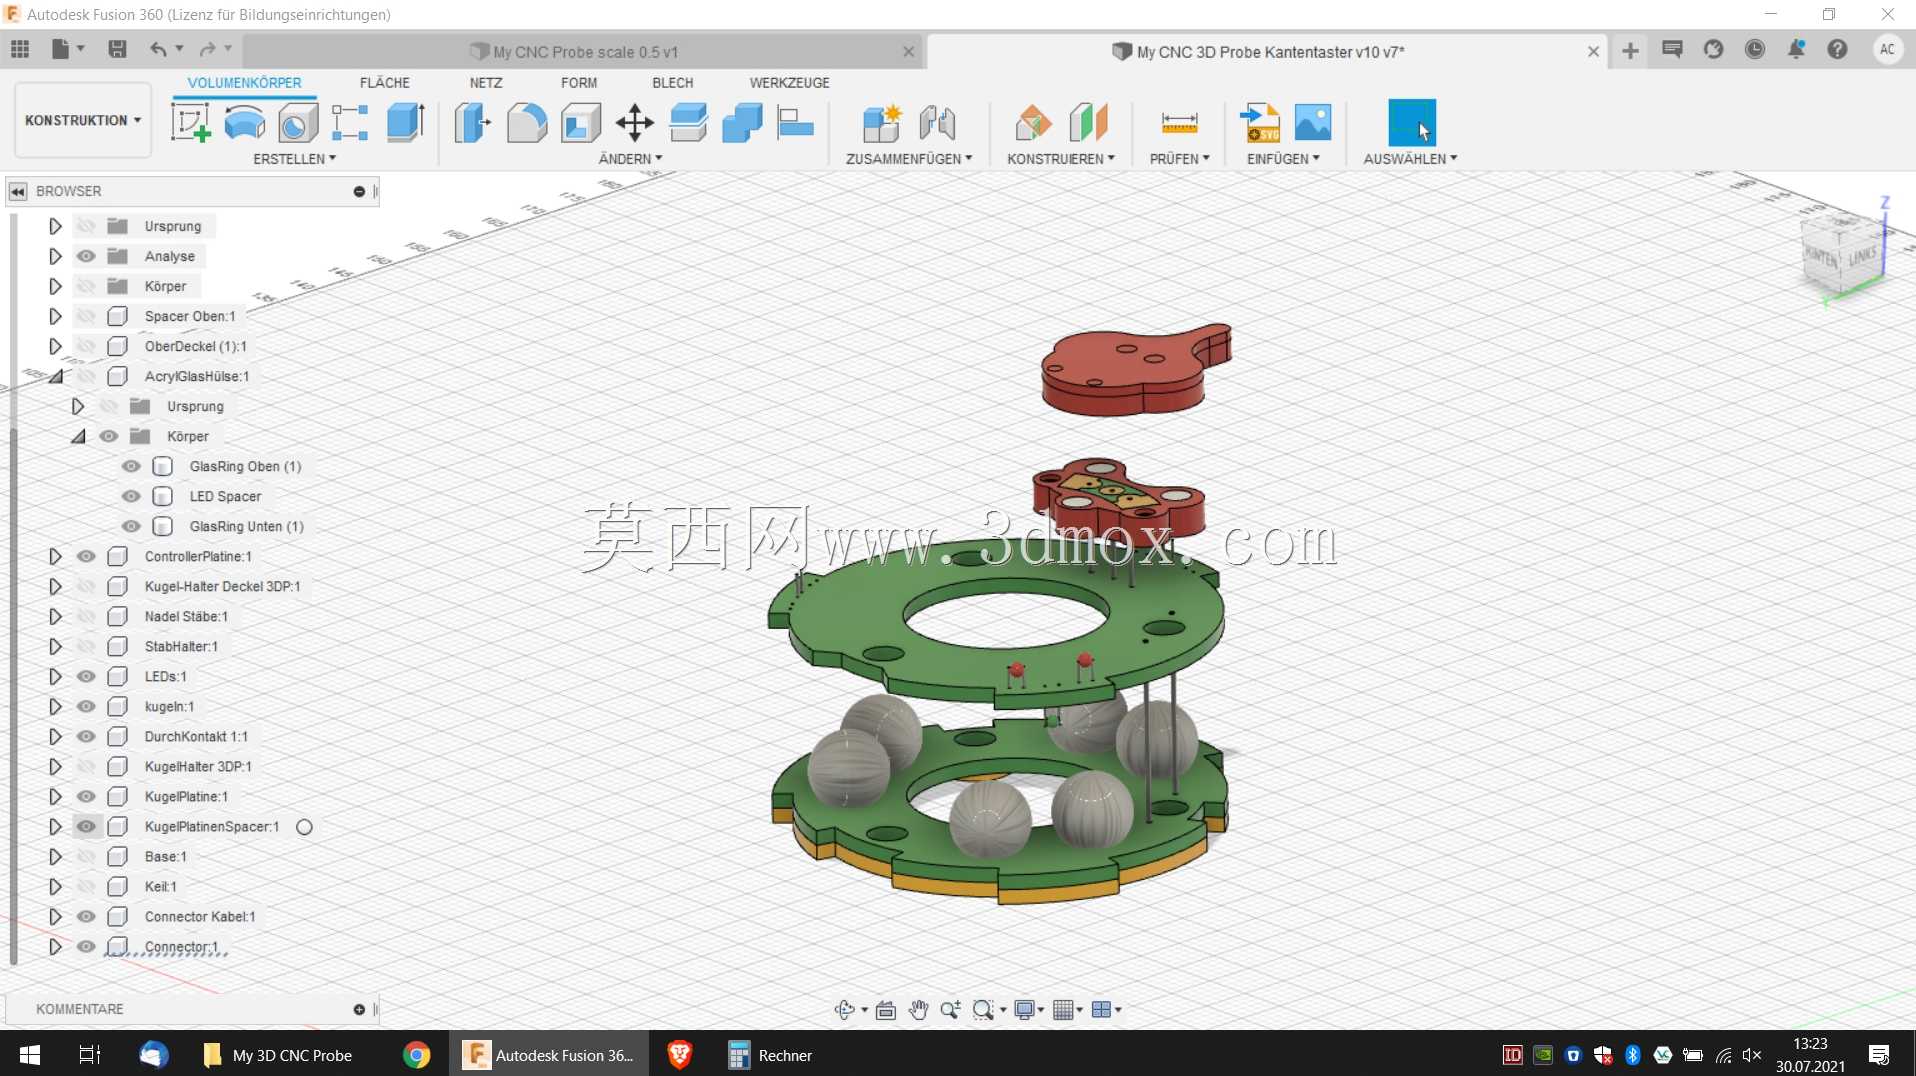This screenshot has width=1916, height=1076.
Task: Expand the Spacer Oben:1 tree node
Action: 55,316
